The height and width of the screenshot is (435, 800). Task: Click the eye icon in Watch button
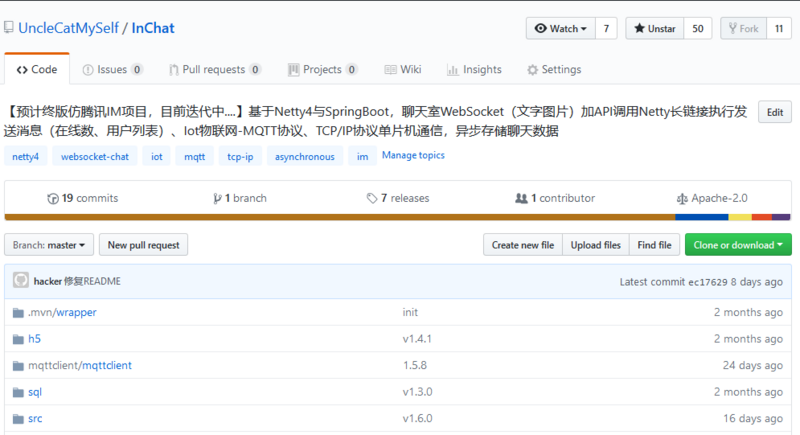[540, 29]
